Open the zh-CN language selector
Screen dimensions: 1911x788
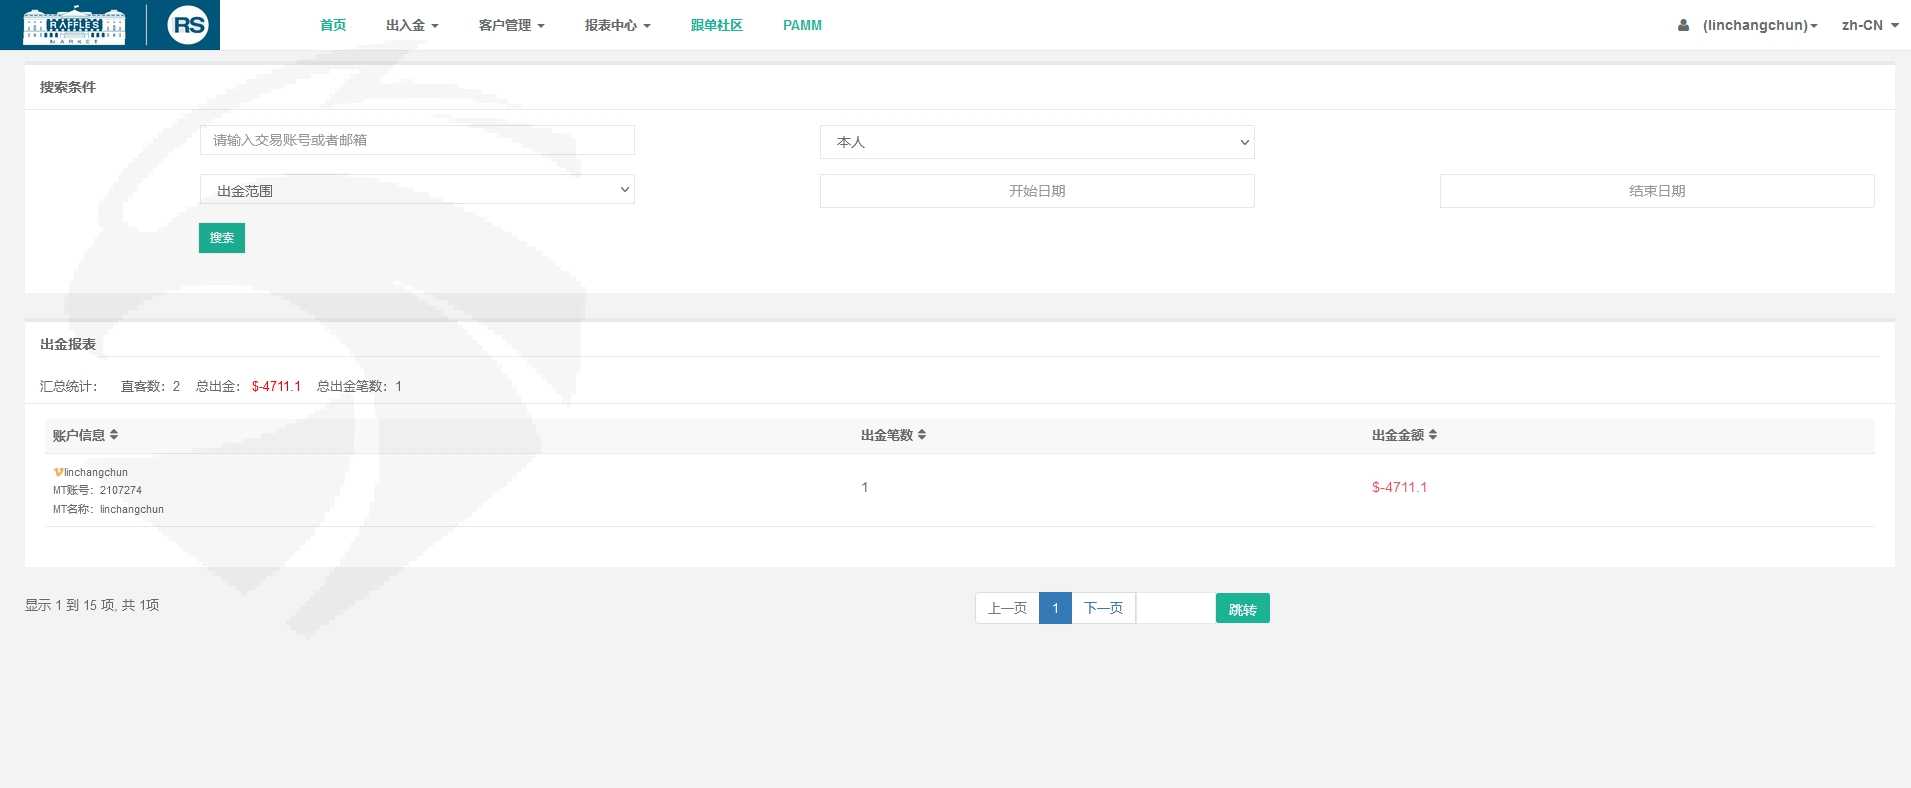pos(1869,26)
